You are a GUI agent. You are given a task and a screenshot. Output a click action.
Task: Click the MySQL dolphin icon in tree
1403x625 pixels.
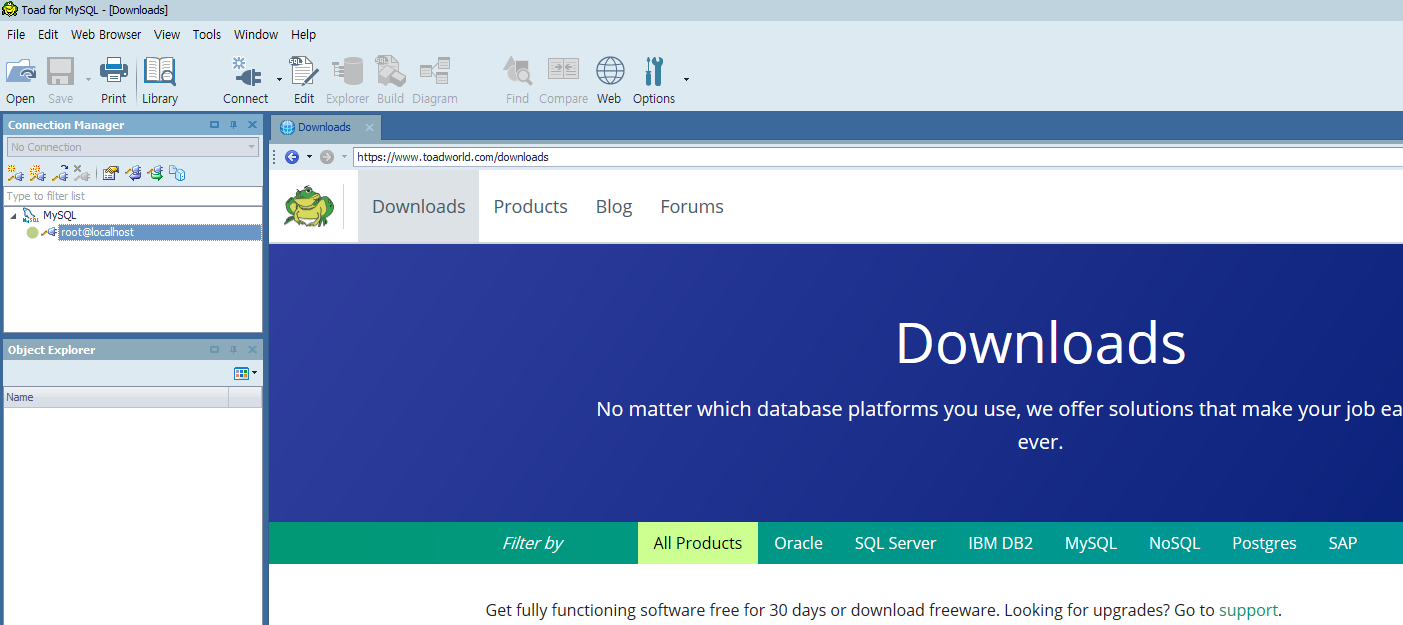coord(31,215)
